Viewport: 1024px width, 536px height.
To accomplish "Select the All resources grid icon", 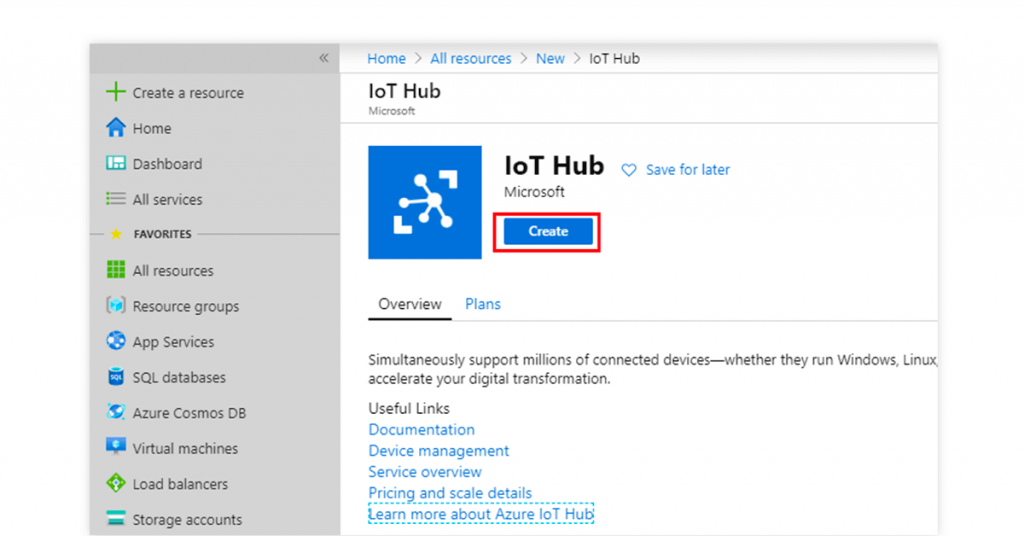I will click(x=116, y=270).
